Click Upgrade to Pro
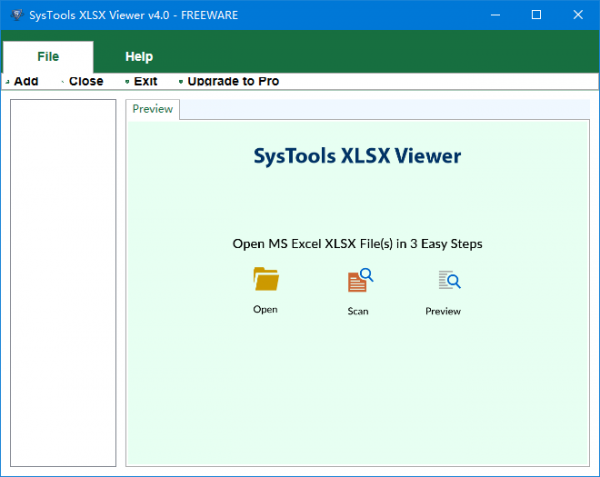 point(233,81)
